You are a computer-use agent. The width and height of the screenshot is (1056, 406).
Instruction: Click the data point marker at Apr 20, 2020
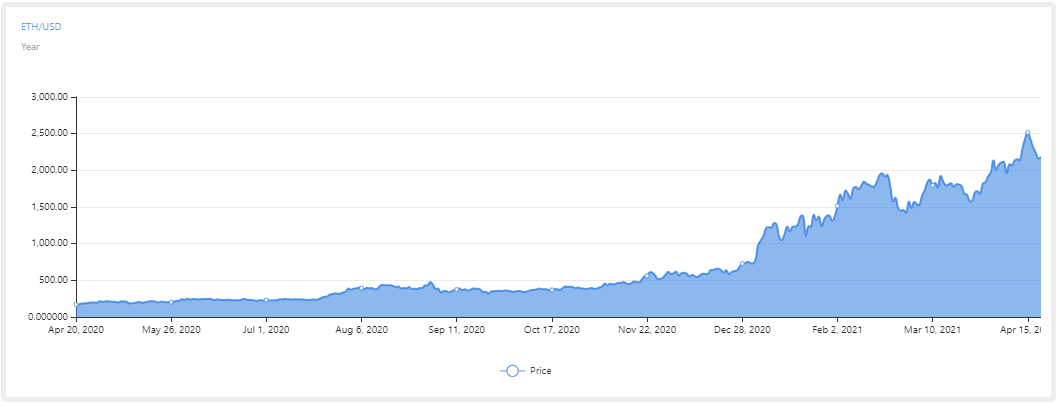point(76,304)
